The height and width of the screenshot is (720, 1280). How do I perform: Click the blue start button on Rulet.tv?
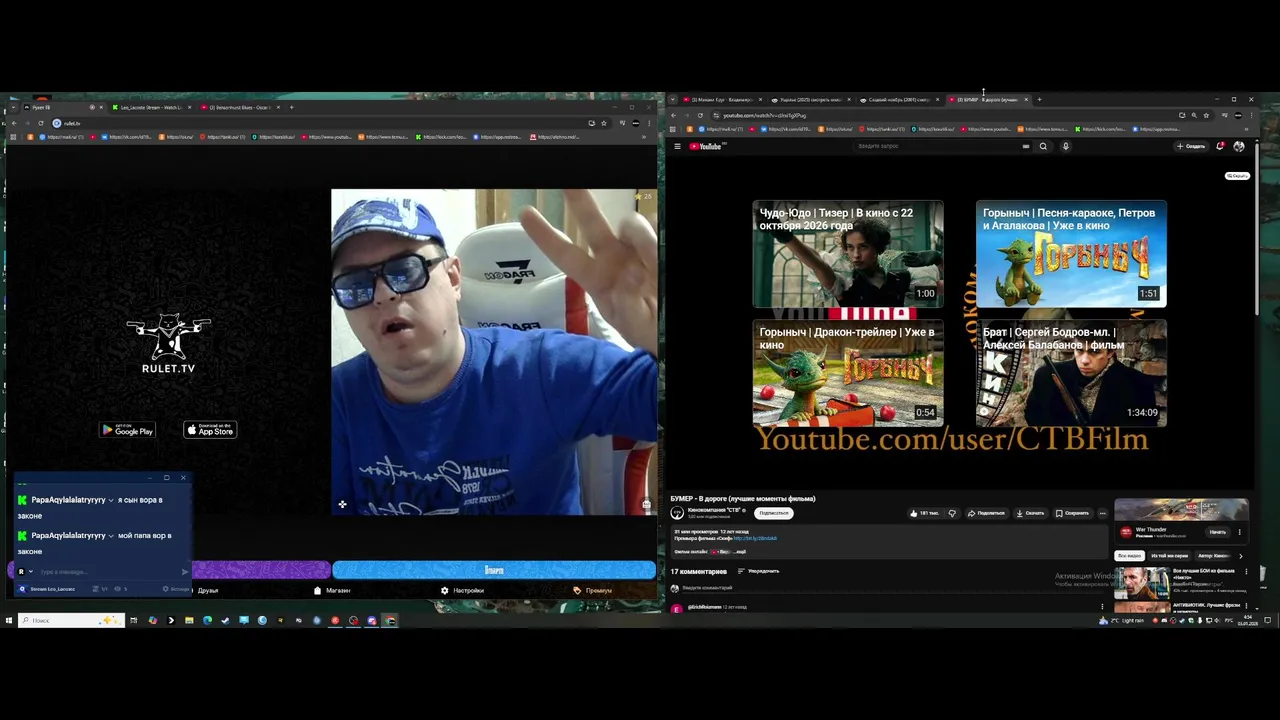494,570
